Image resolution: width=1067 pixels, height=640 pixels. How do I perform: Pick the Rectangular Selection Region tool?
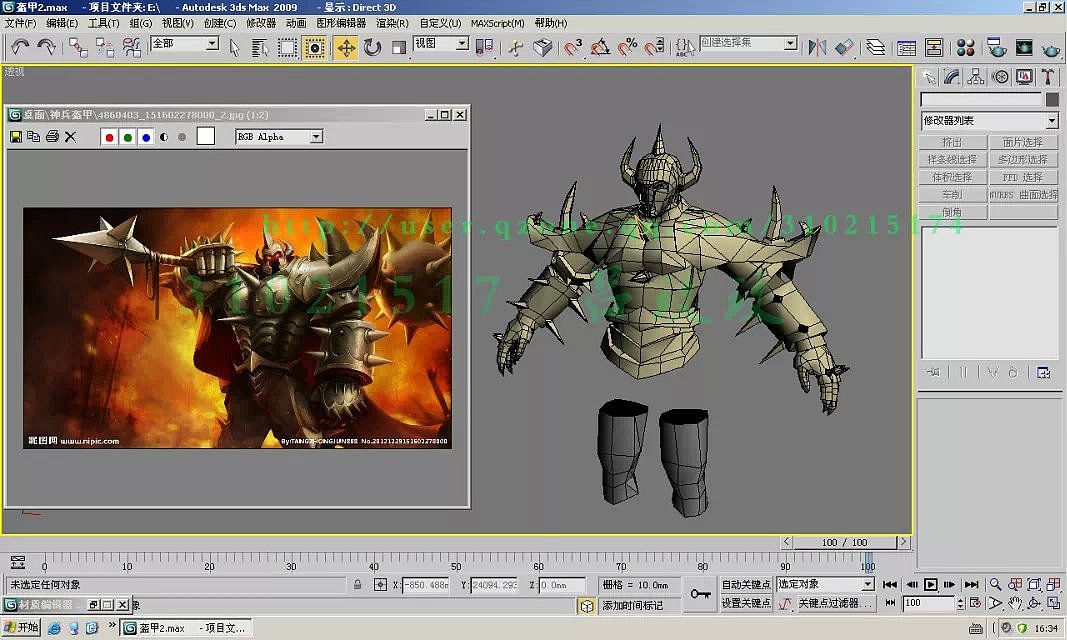tap(287, 48)
